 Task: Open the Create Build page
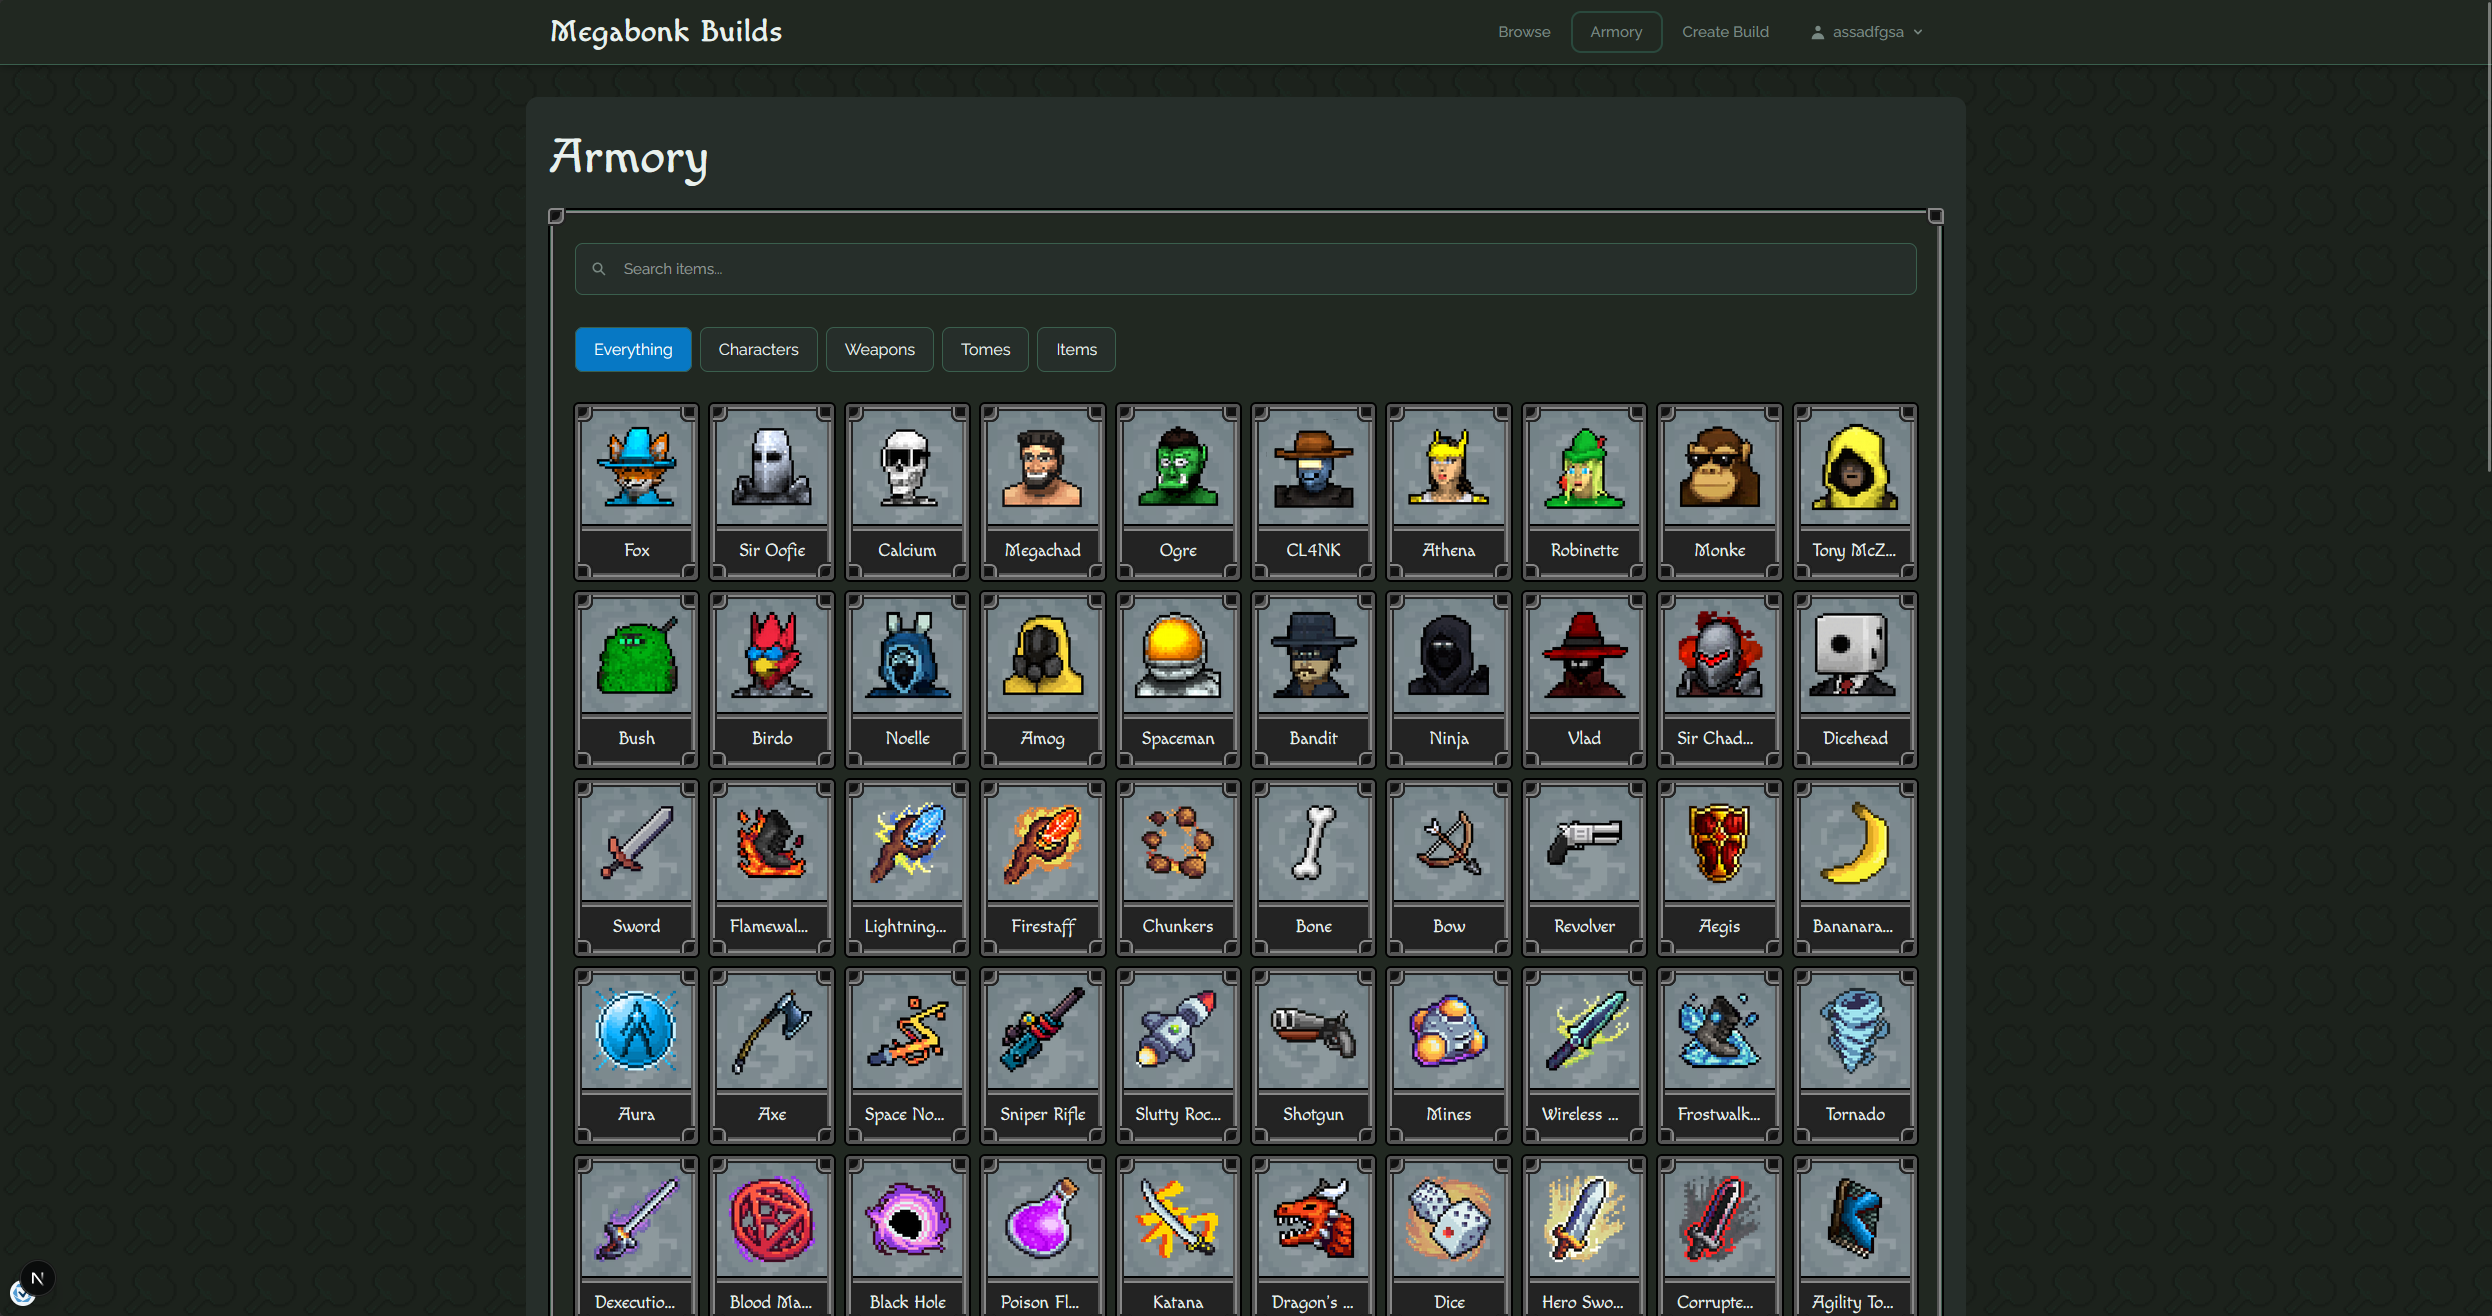point(1725,32)
